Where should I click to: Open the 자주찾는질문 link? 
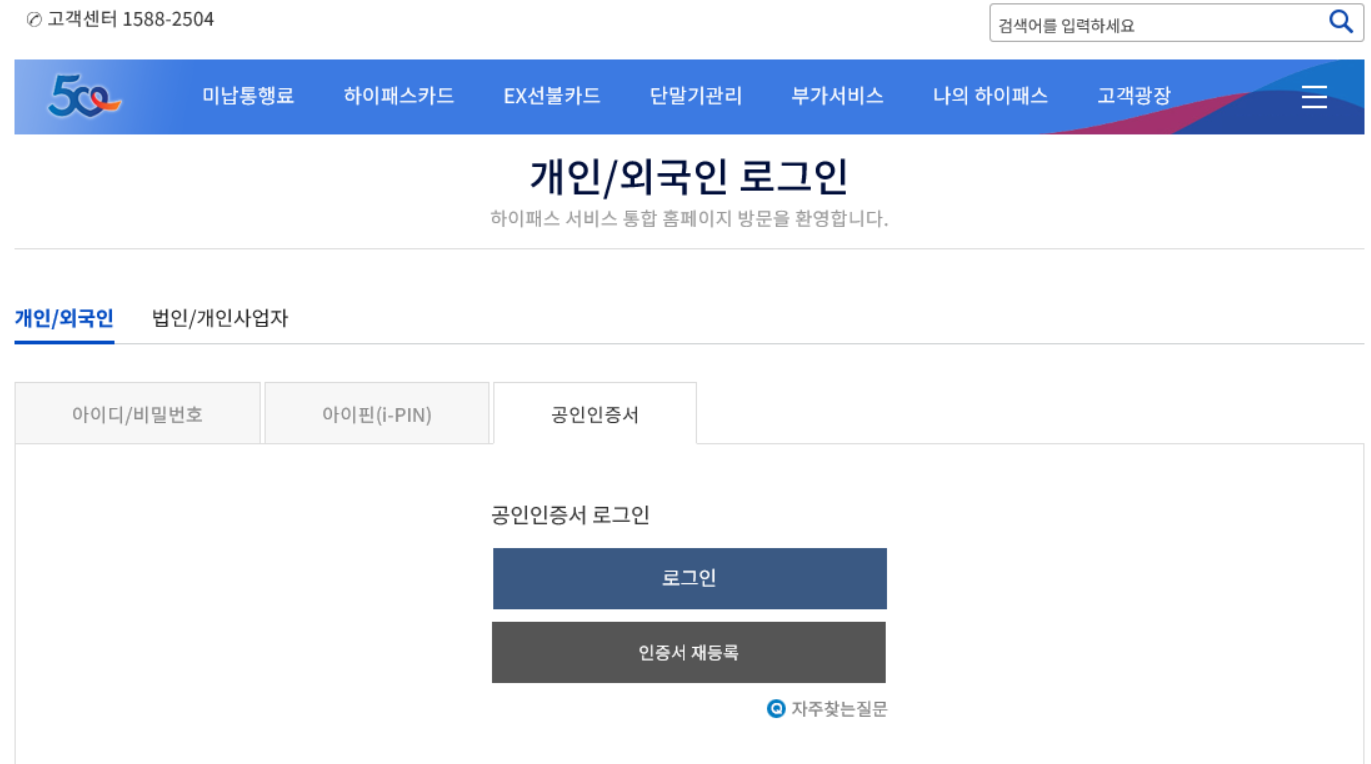tap(839, 709)
